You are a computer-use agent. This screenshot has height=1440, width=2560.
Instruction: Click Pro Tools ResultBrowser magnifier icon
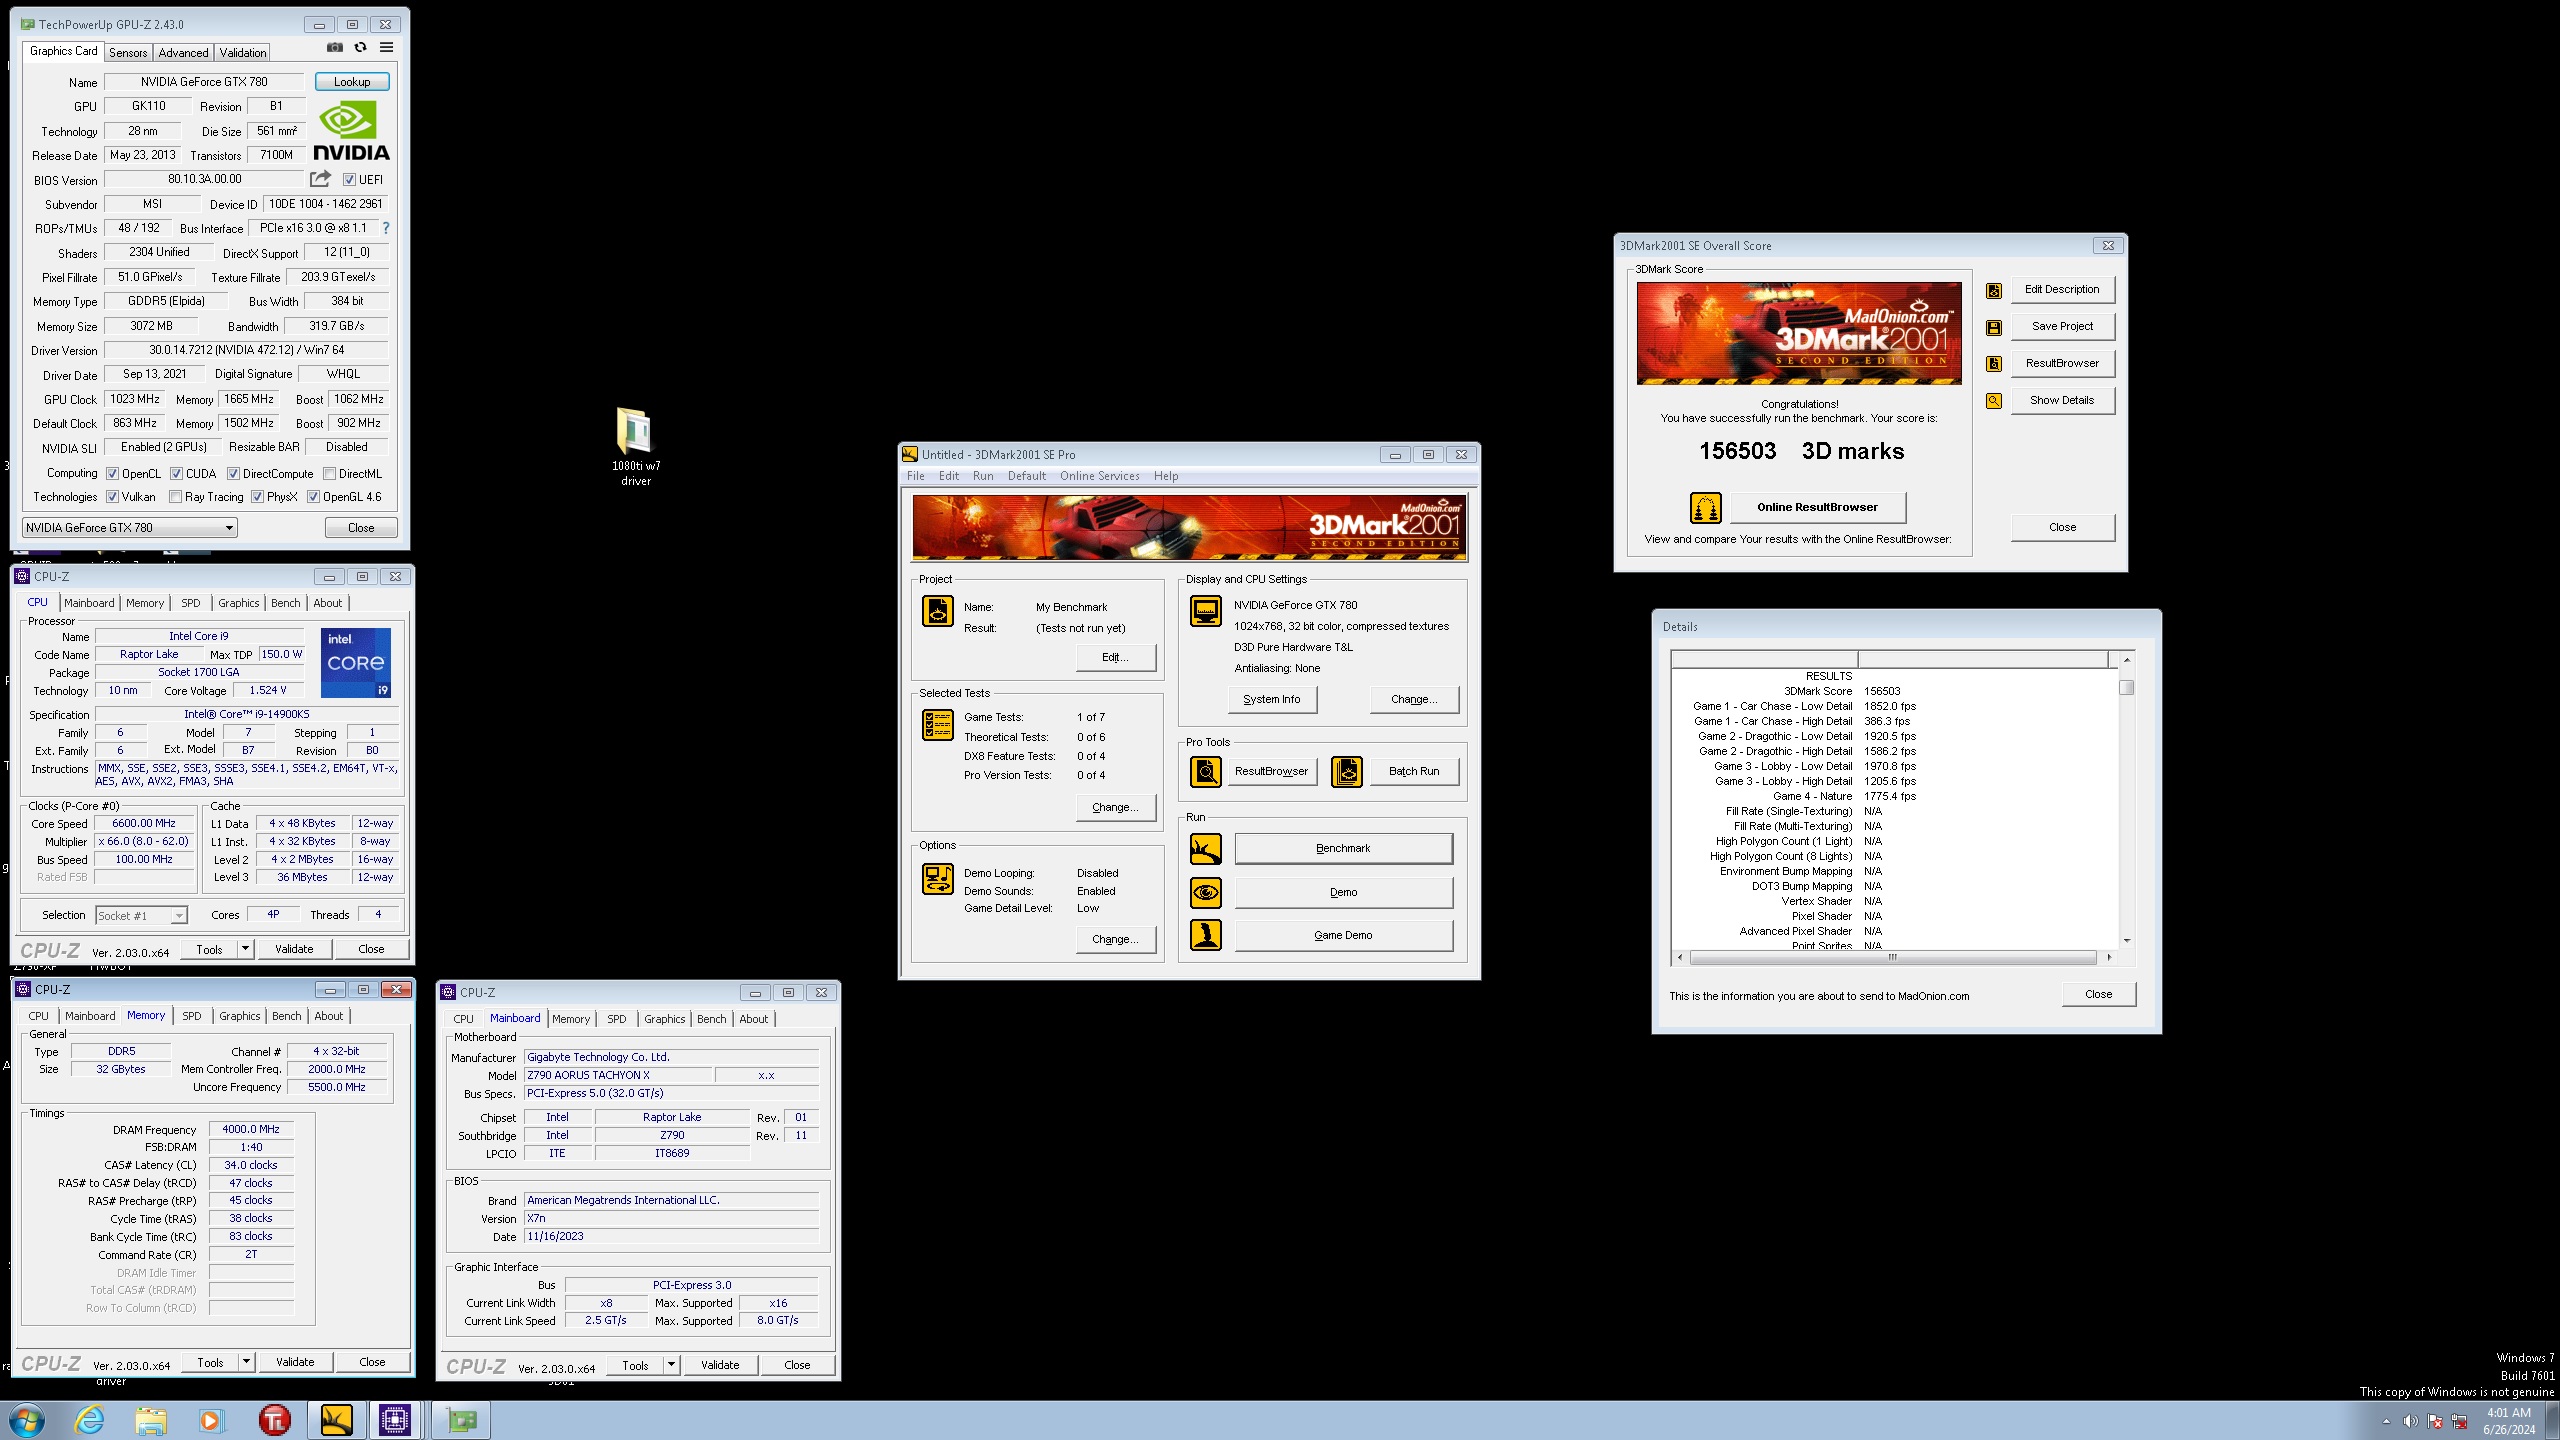(x=1206, y=771)
